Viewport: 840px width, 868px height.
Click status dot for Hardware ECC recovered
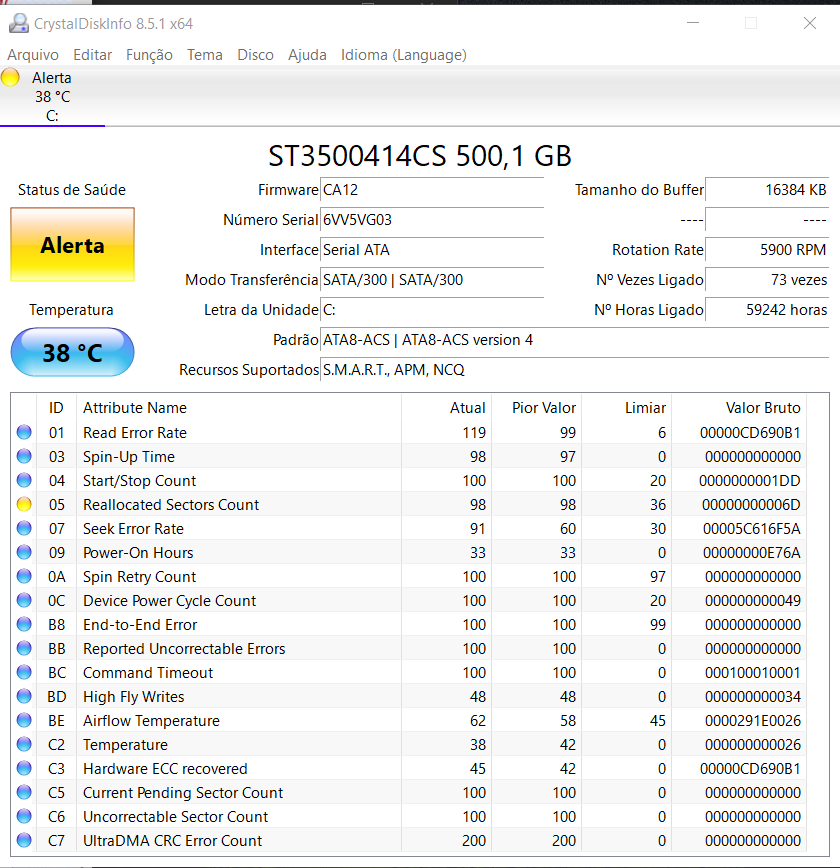tap(24, 768)
